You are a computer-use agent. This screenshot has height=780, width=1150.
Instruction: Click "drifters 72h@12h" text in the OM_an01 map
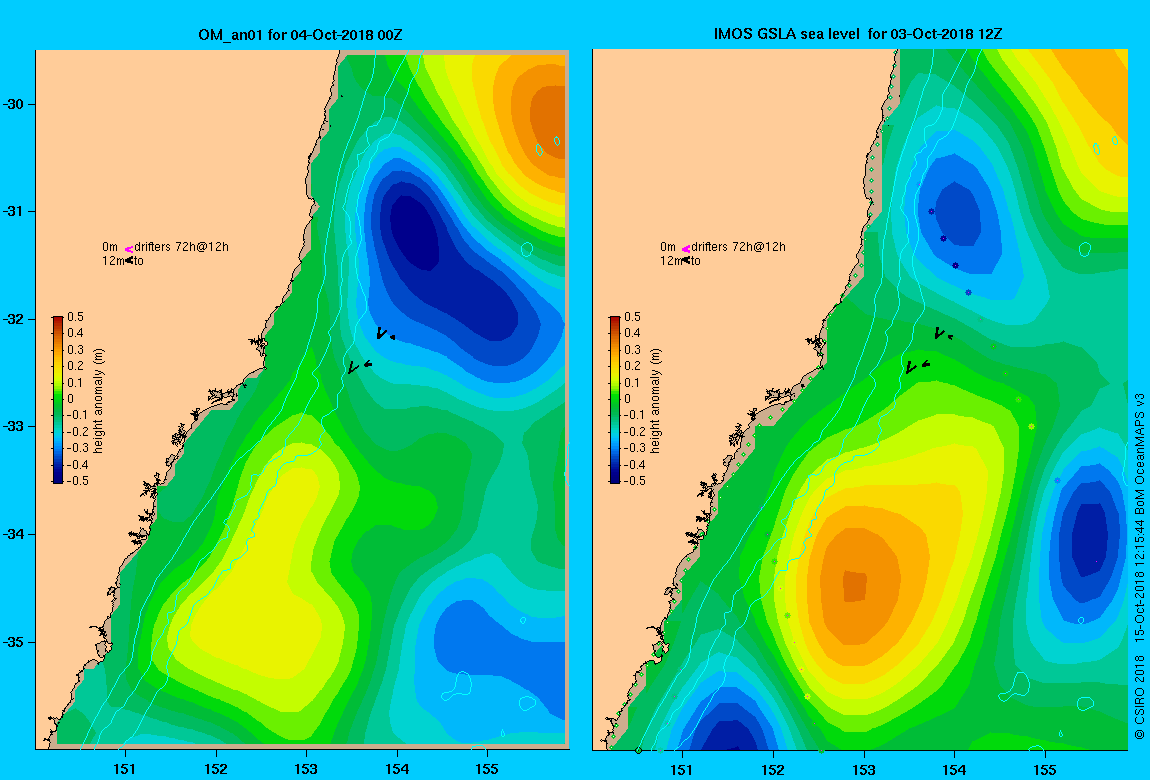[x=182, y=247]
